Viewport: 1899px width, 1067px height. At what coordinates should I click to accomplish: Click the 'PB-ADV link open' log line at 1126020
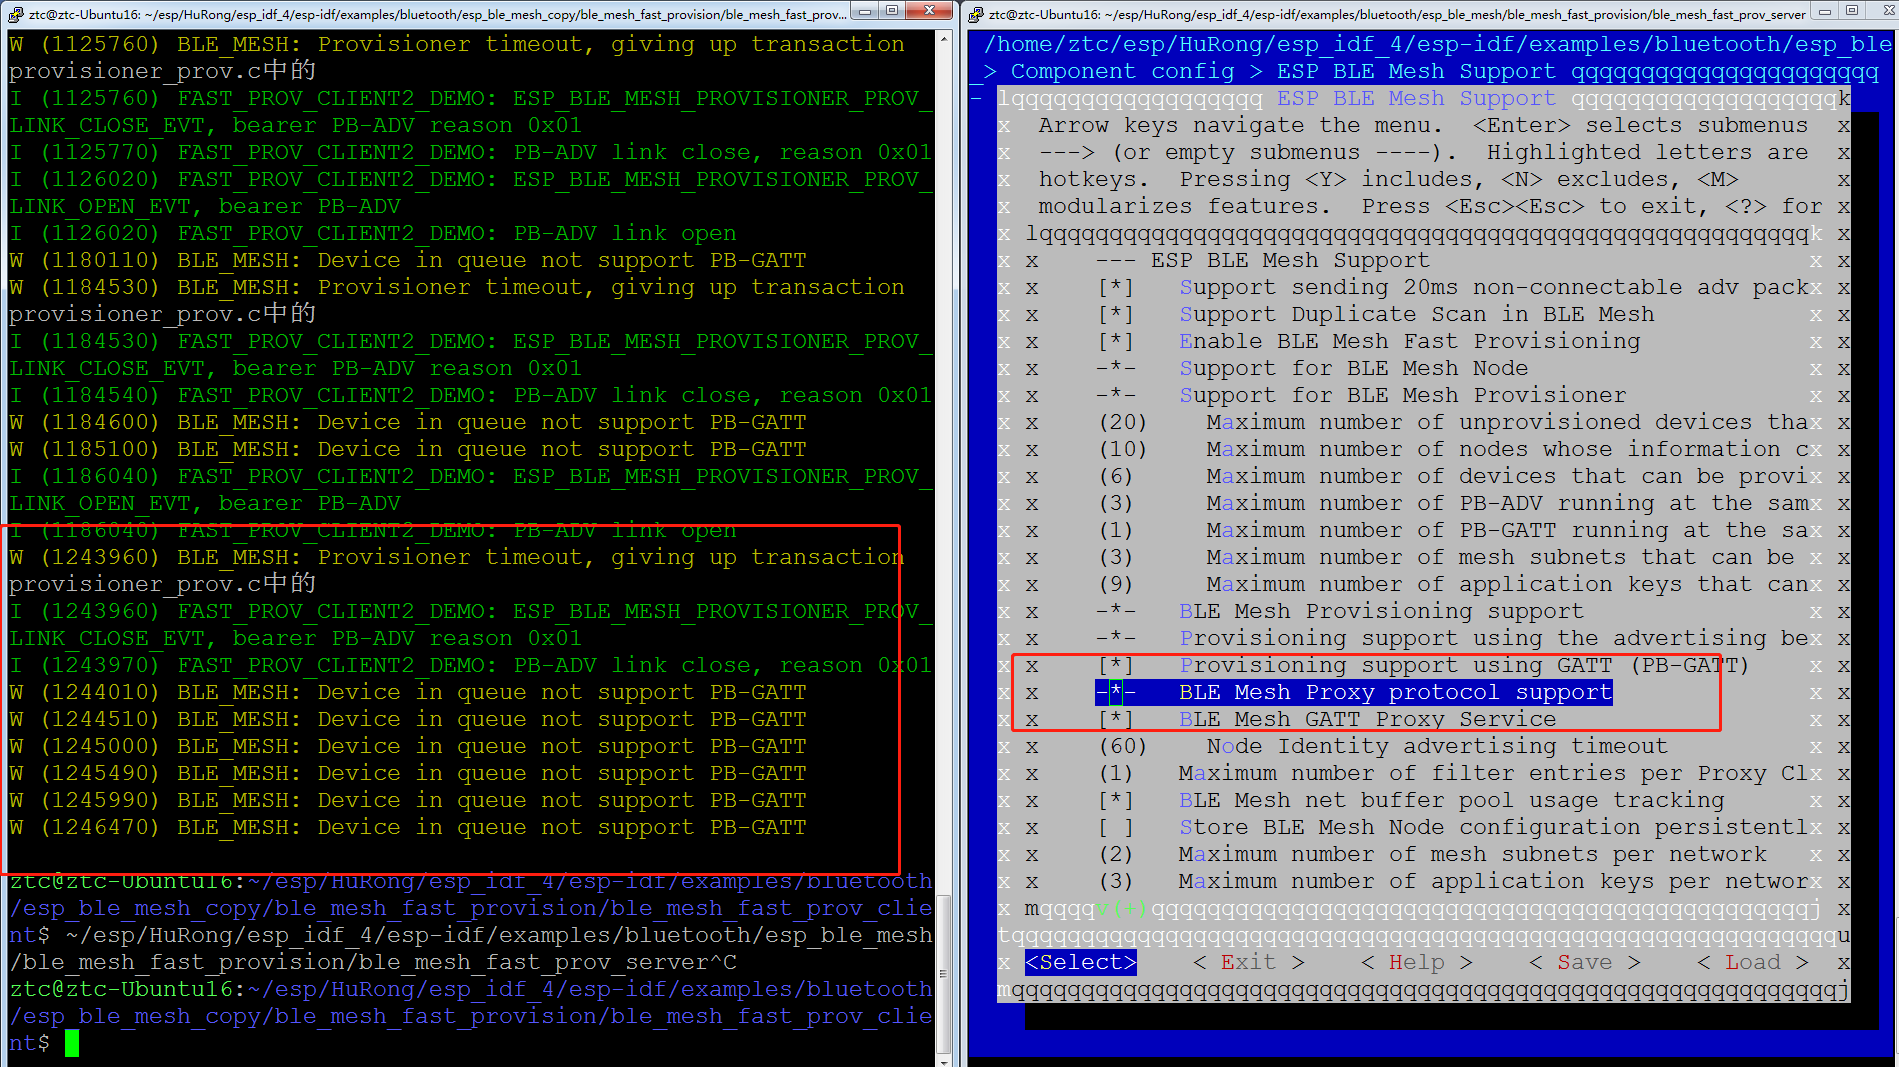(373, 233)
